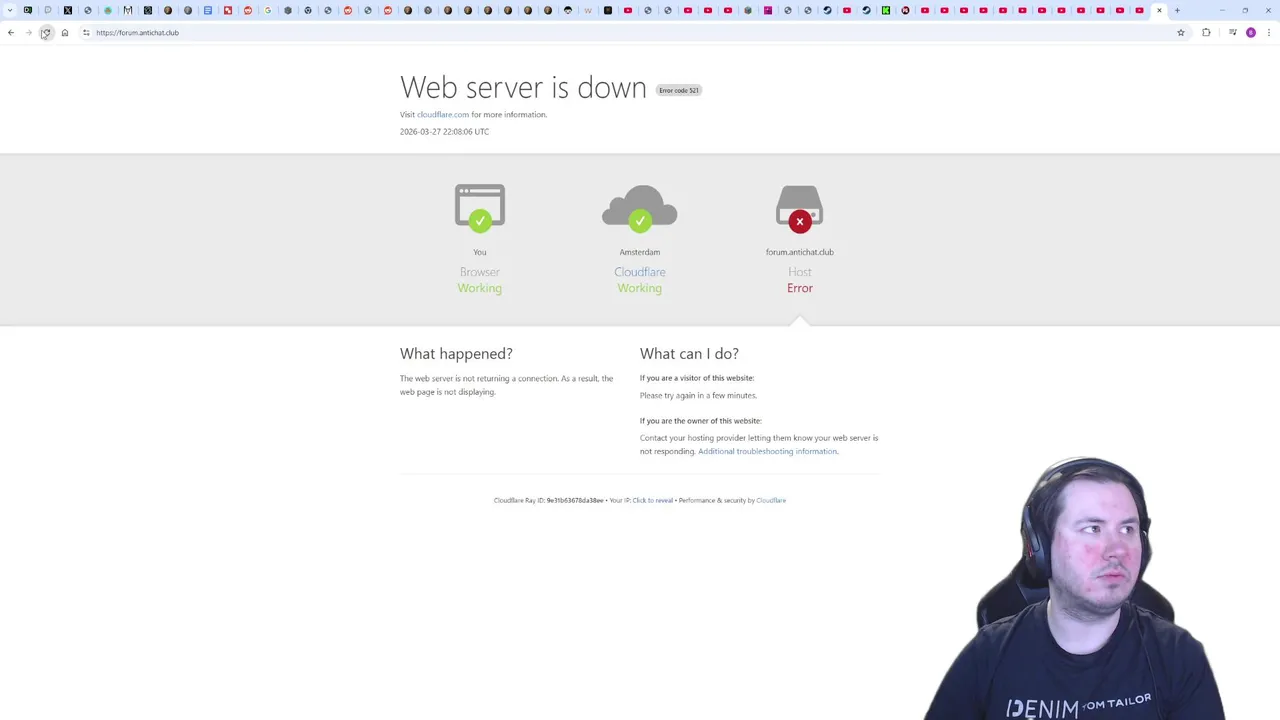Open Additional troubleshooting information link
The width and height of the screenshot is (1280, 720).
click(767, 452)
